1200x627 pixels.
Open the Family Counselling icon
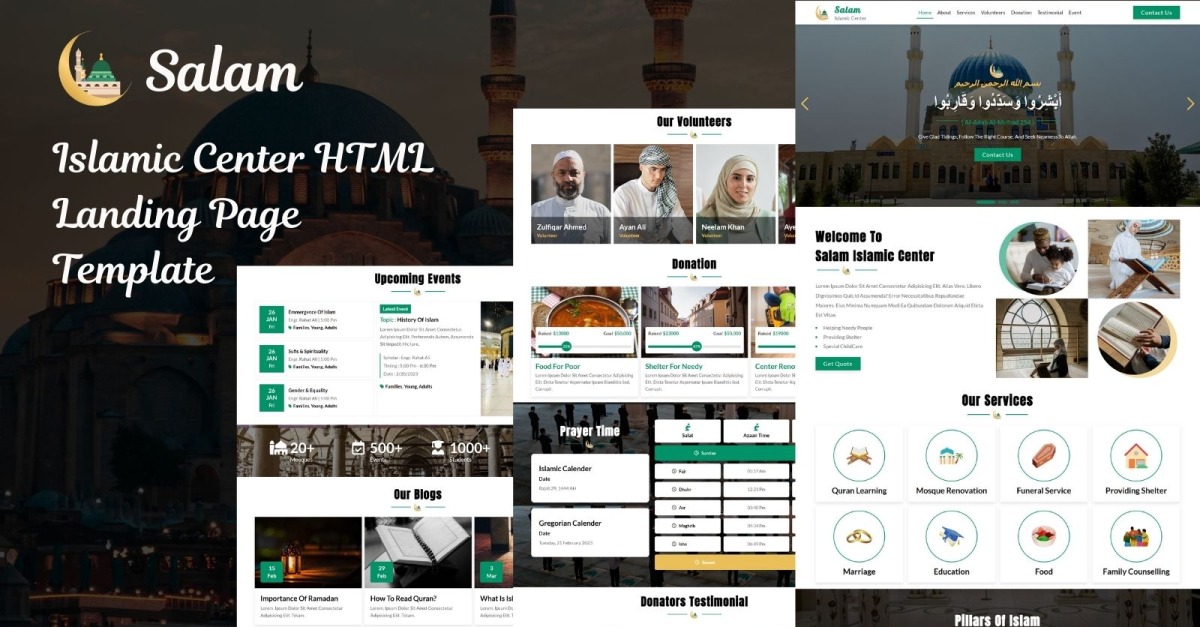[x=1135, y=537]
